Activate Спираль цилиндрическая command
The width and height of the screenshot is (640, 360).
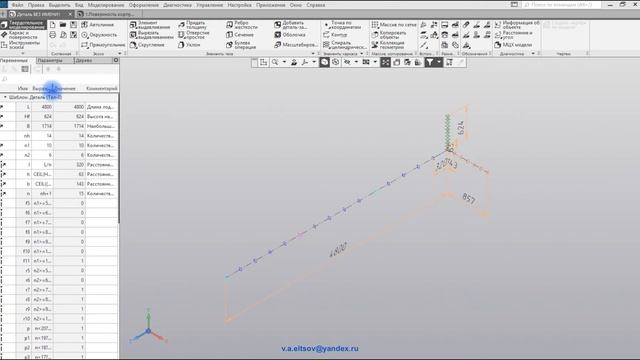point(344,44)
